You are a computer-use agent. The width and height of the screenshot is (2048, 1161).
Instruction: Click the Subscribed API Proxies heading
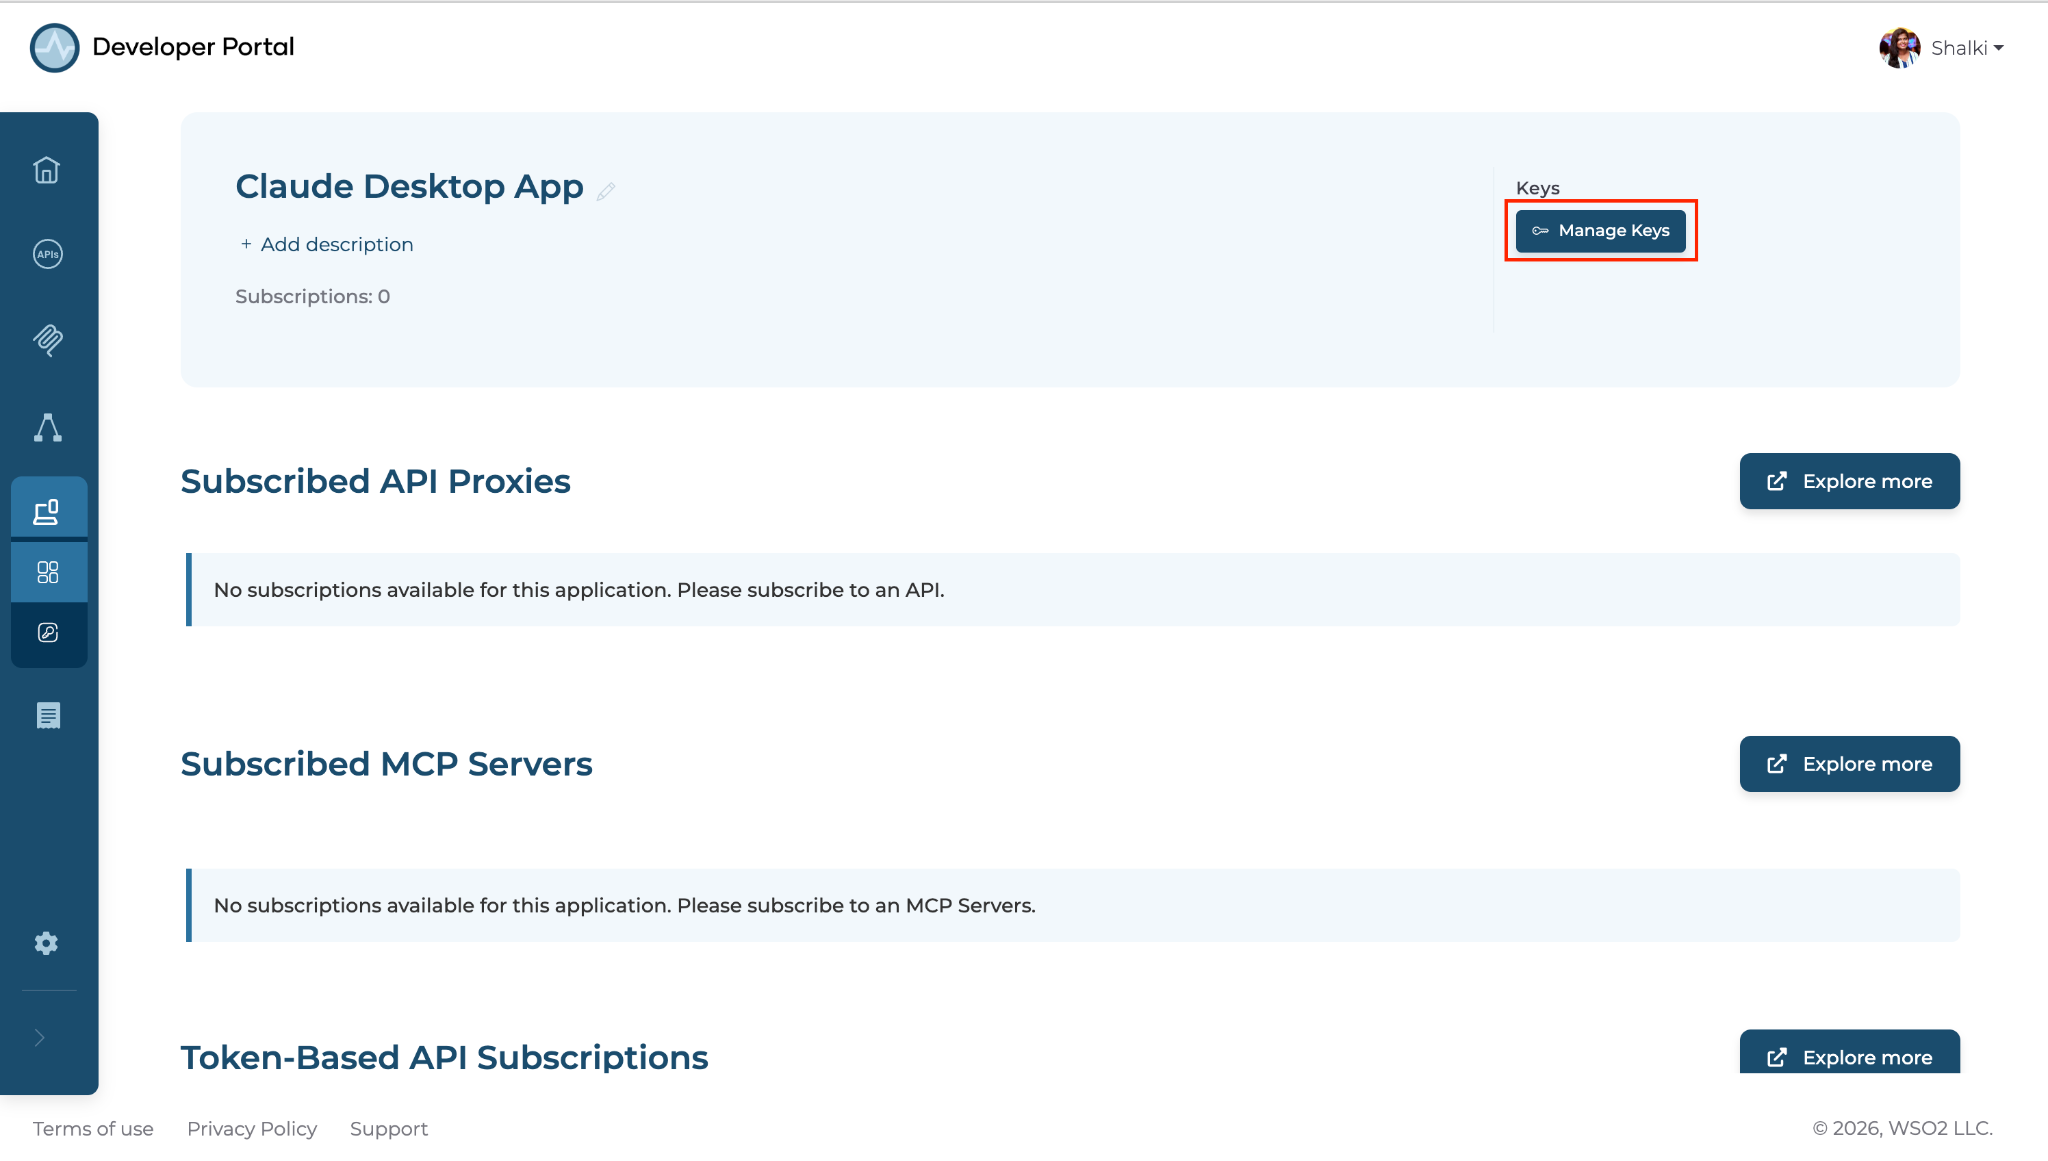point(375,482)
